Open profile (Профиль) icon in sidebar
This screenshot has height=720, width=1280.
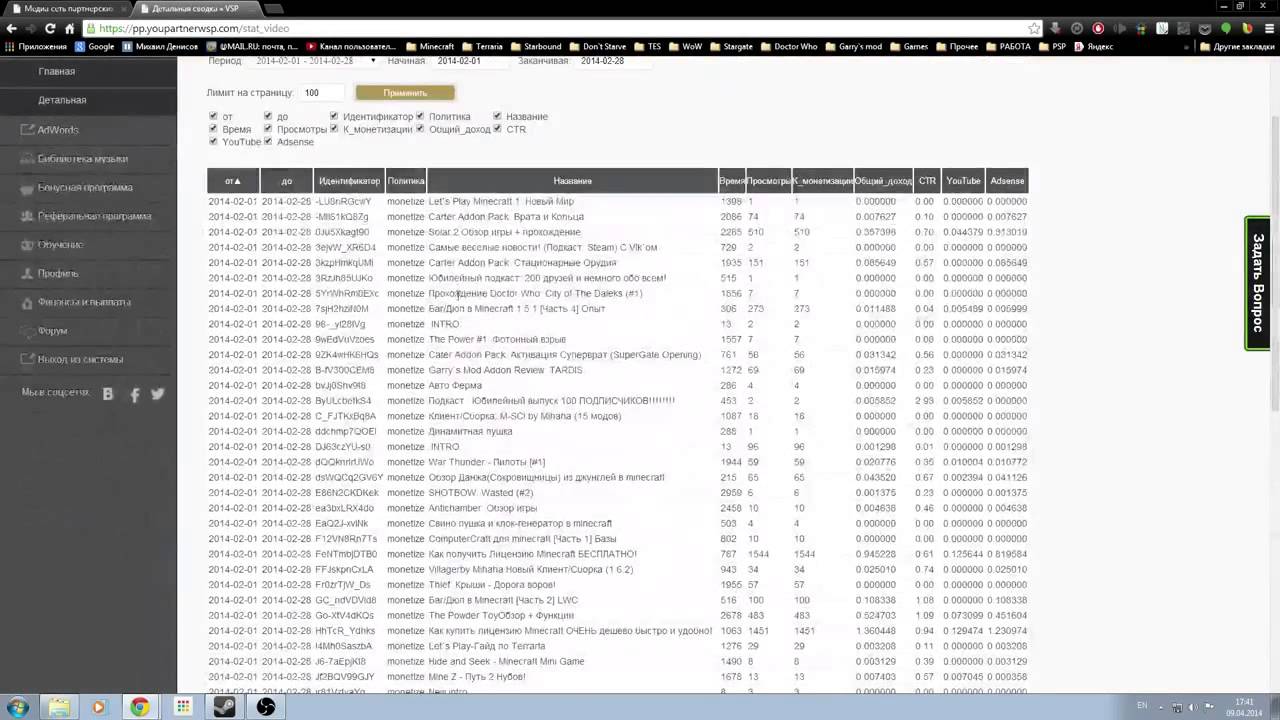tap(28, 273)
